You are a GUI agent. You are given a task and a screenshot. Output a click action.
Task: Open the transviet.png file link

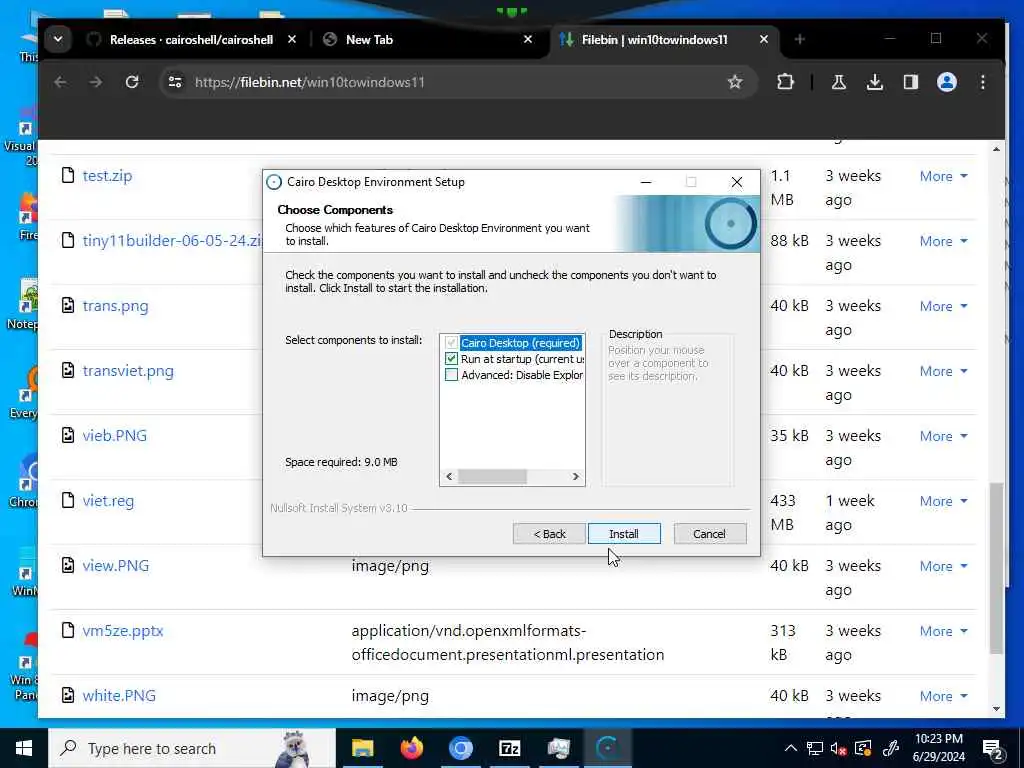click(128, 371)
